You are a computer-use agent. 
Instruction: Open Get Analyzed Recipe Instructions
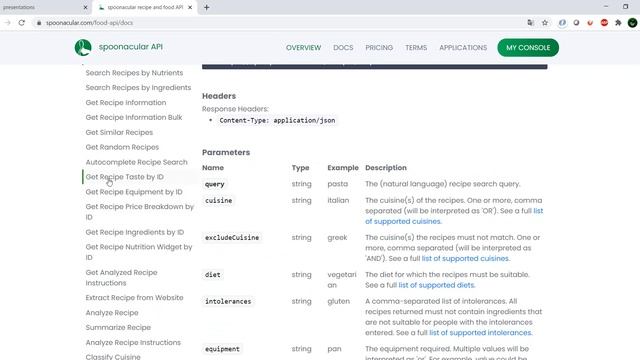tap(121, 278)
